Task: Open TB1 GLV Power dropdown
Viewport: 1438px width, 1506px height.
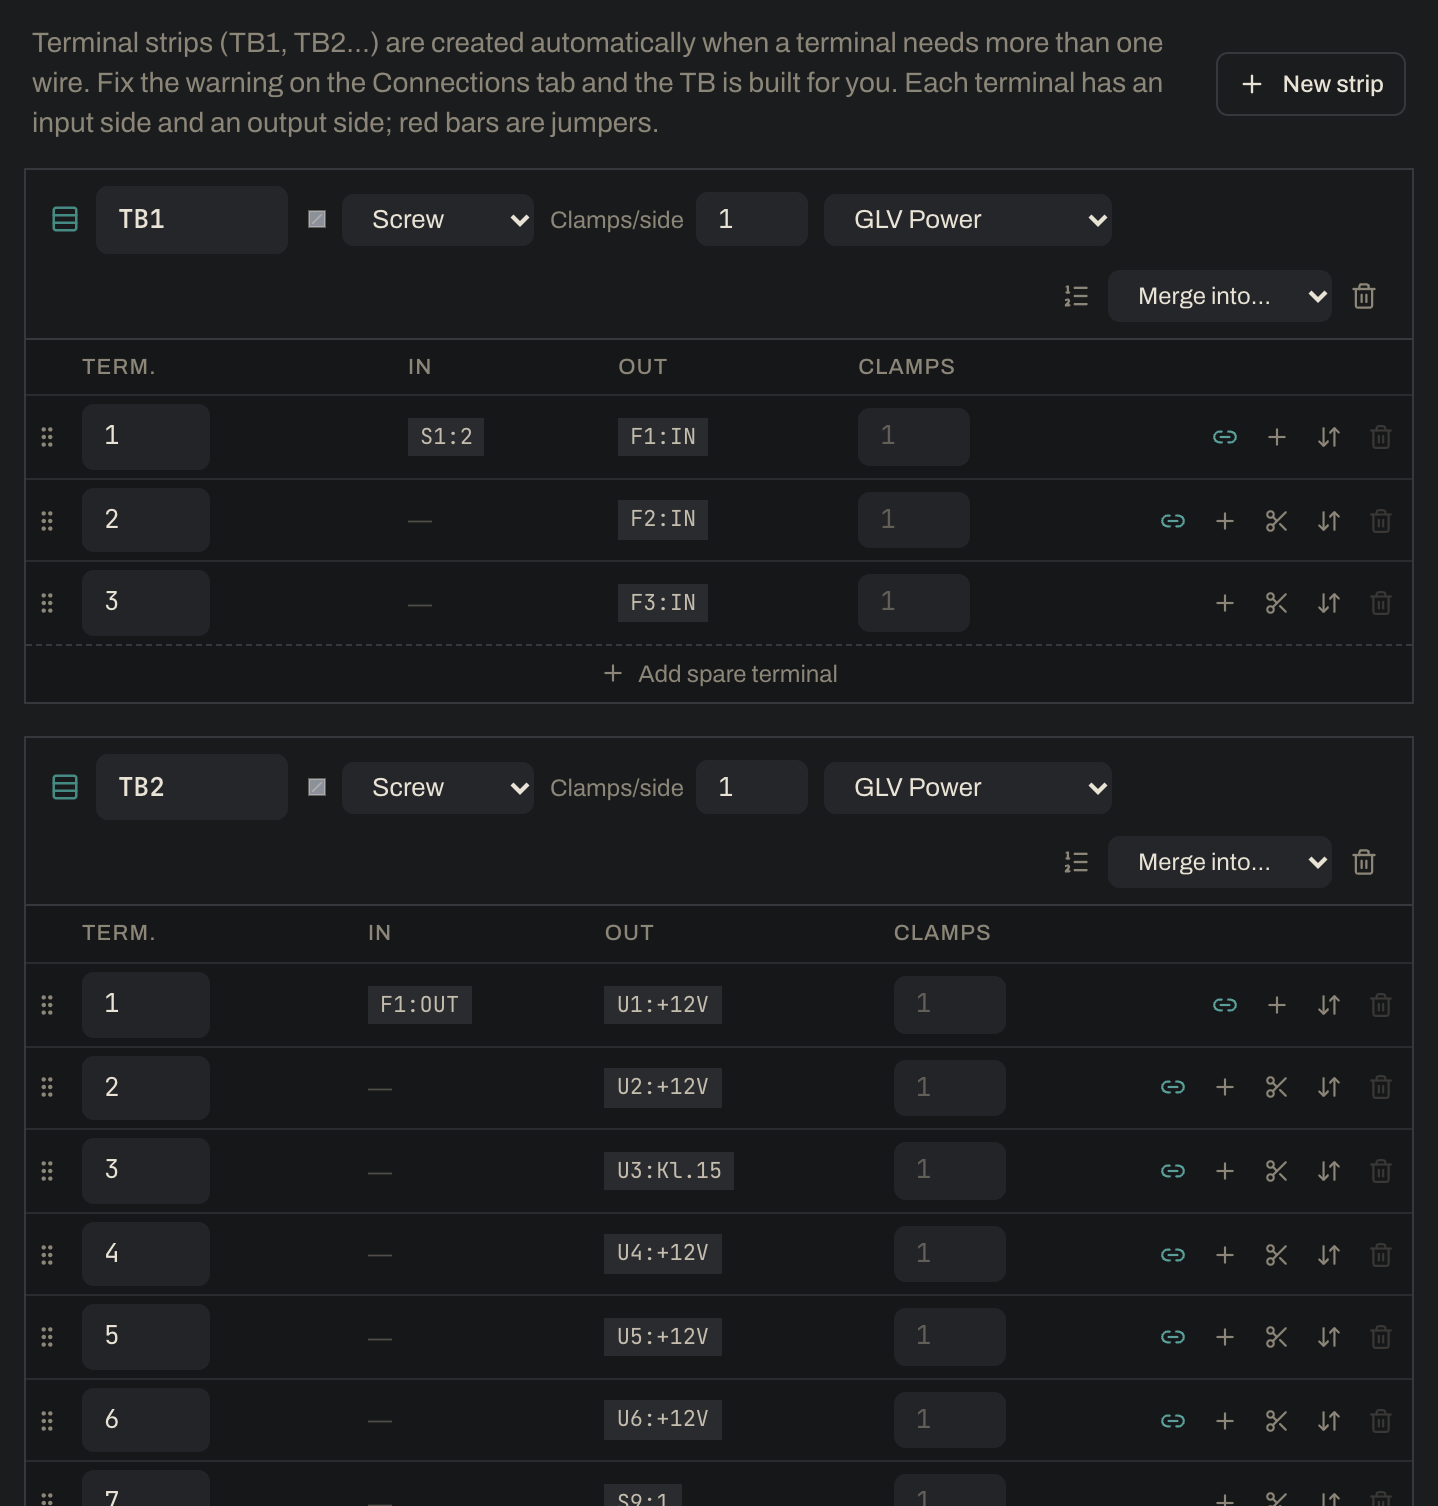Action: point(968,220)
